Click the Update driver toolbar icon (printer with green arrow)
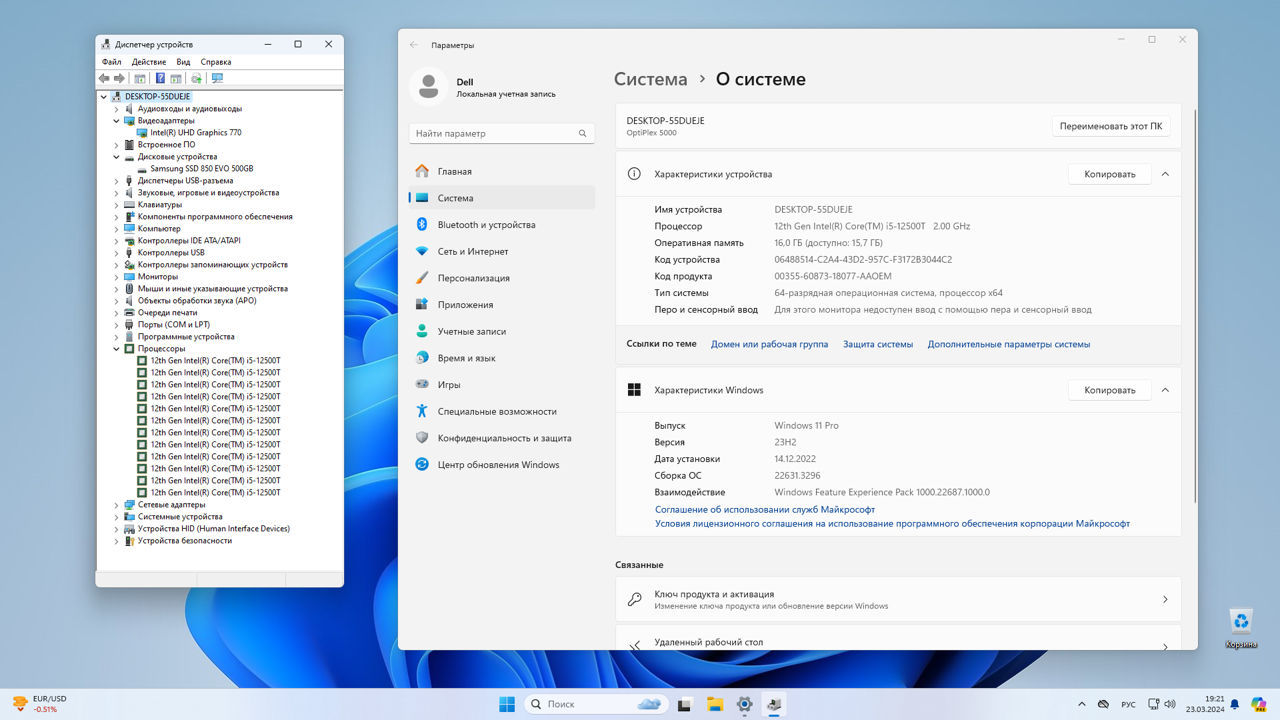 pyautogui.click(x=196, y=78)
